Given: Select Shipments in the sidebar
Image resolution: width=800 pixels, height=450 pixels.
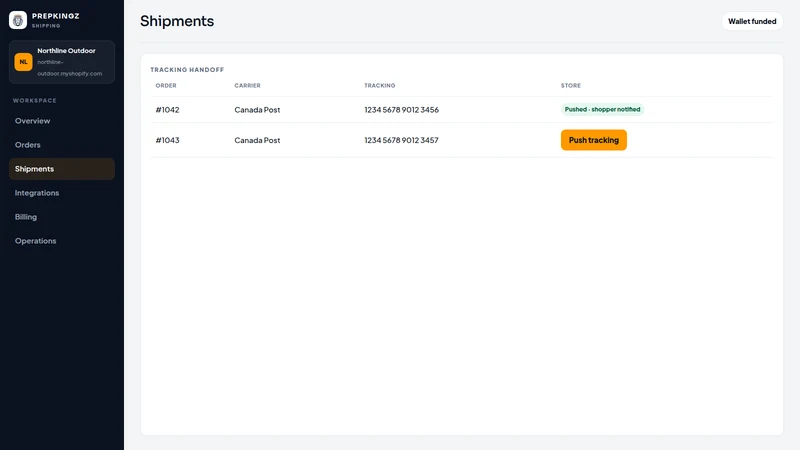Looking at the screenshot, I should click(62, 169).
